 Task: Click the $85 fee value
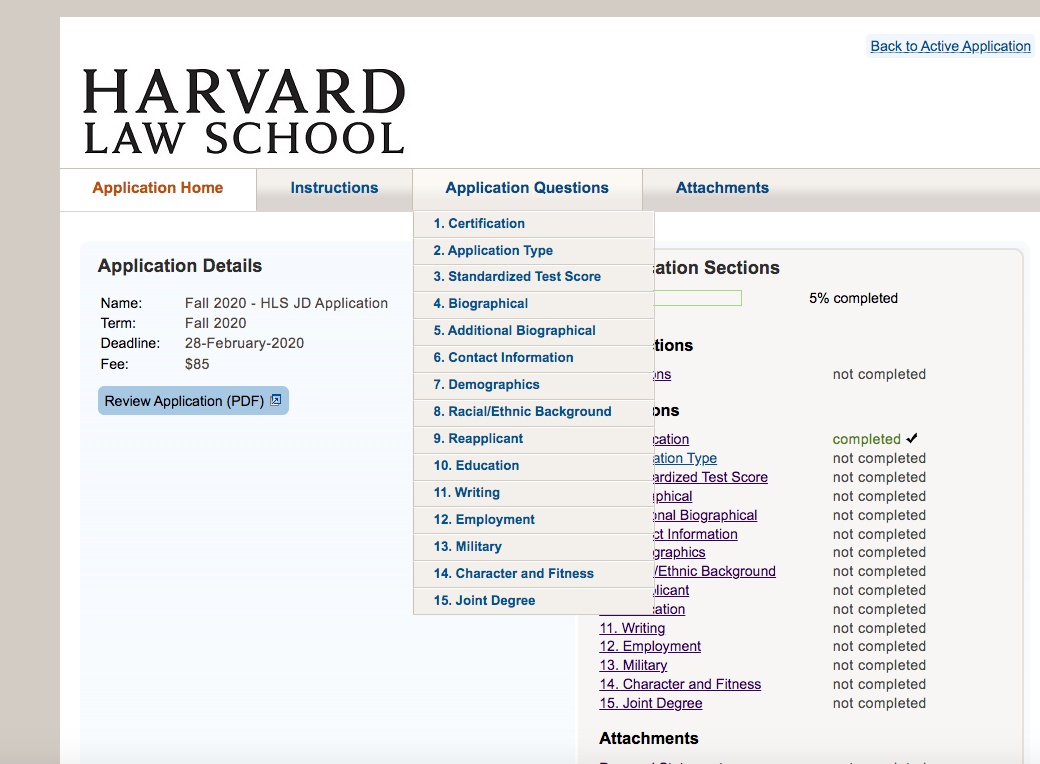point(197,364)
